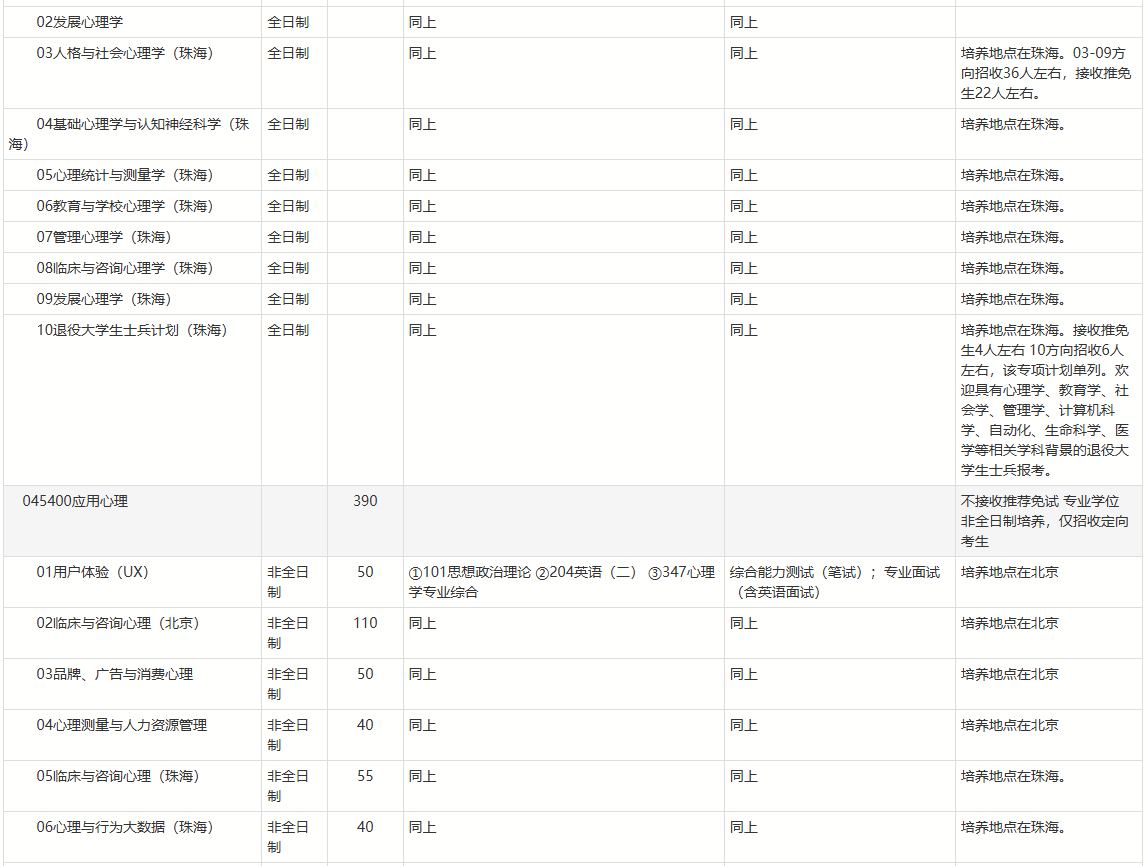Click 04基础心理学与认知神经科学 direction name
Screen dimensions: 1145x866
click(x=142, y=124)
